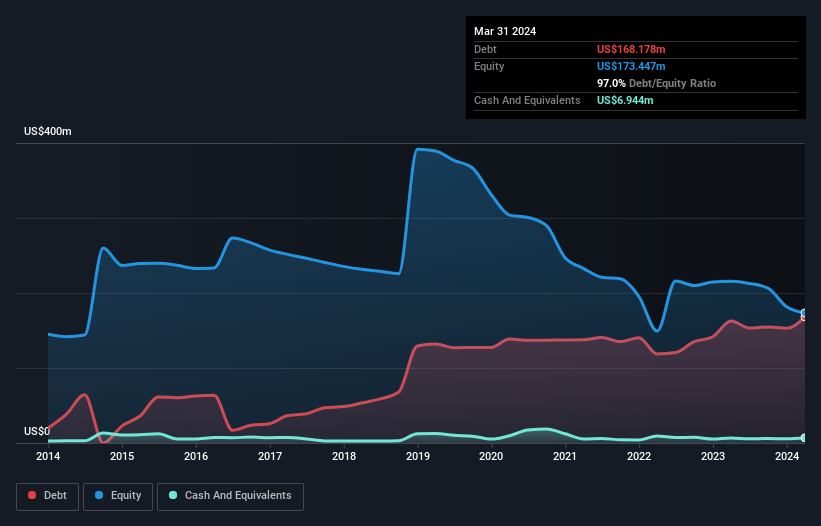This screenshot has width=821, height=526.
Task: Toggle the Equity series legend button
Action: point(118,496)
